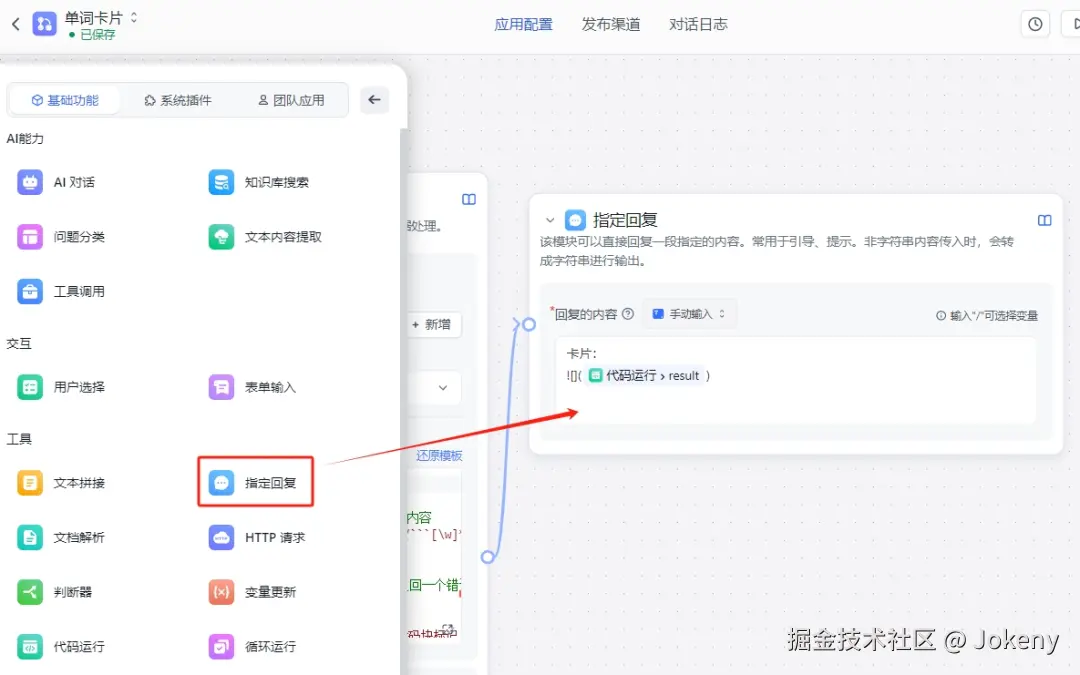
Task: Click the 输入"/"可选择变量 hint
Action: pos(986,315)
